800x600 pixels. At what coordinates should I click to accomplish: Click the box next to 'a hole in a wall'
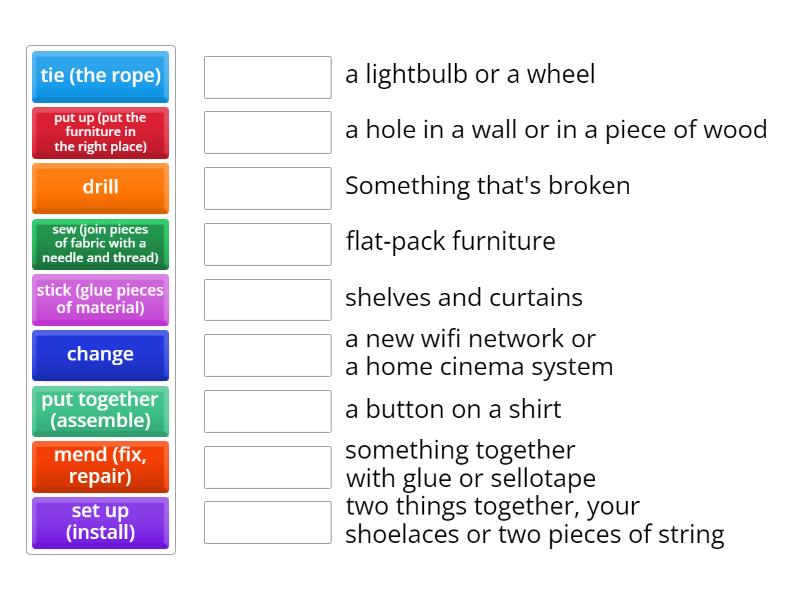(266, 132)
